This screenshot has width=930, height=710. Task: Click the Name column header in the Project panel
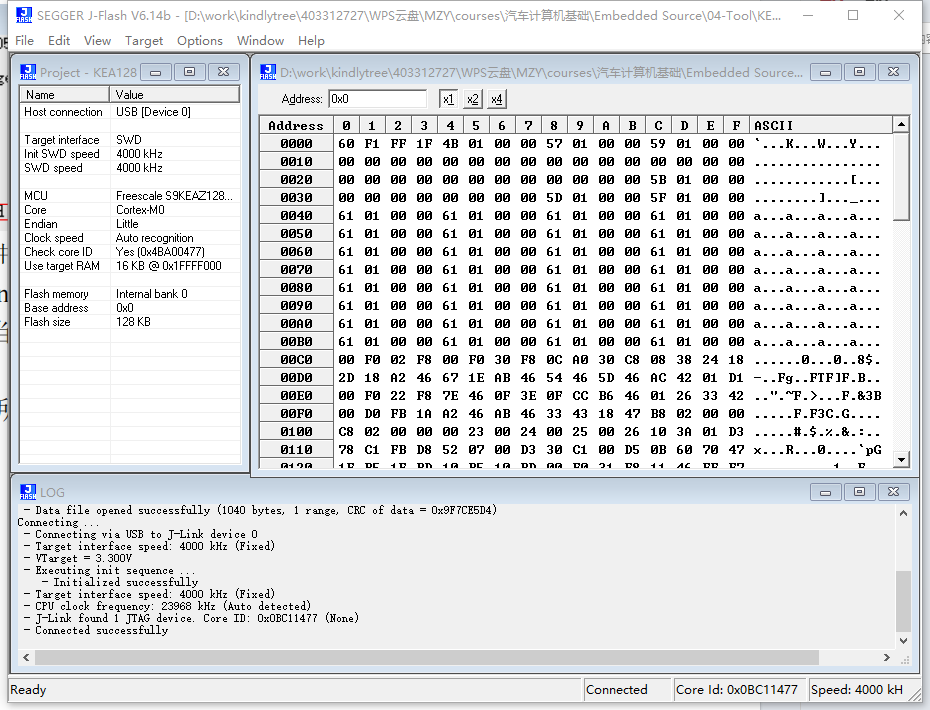(x=65, y=94)
